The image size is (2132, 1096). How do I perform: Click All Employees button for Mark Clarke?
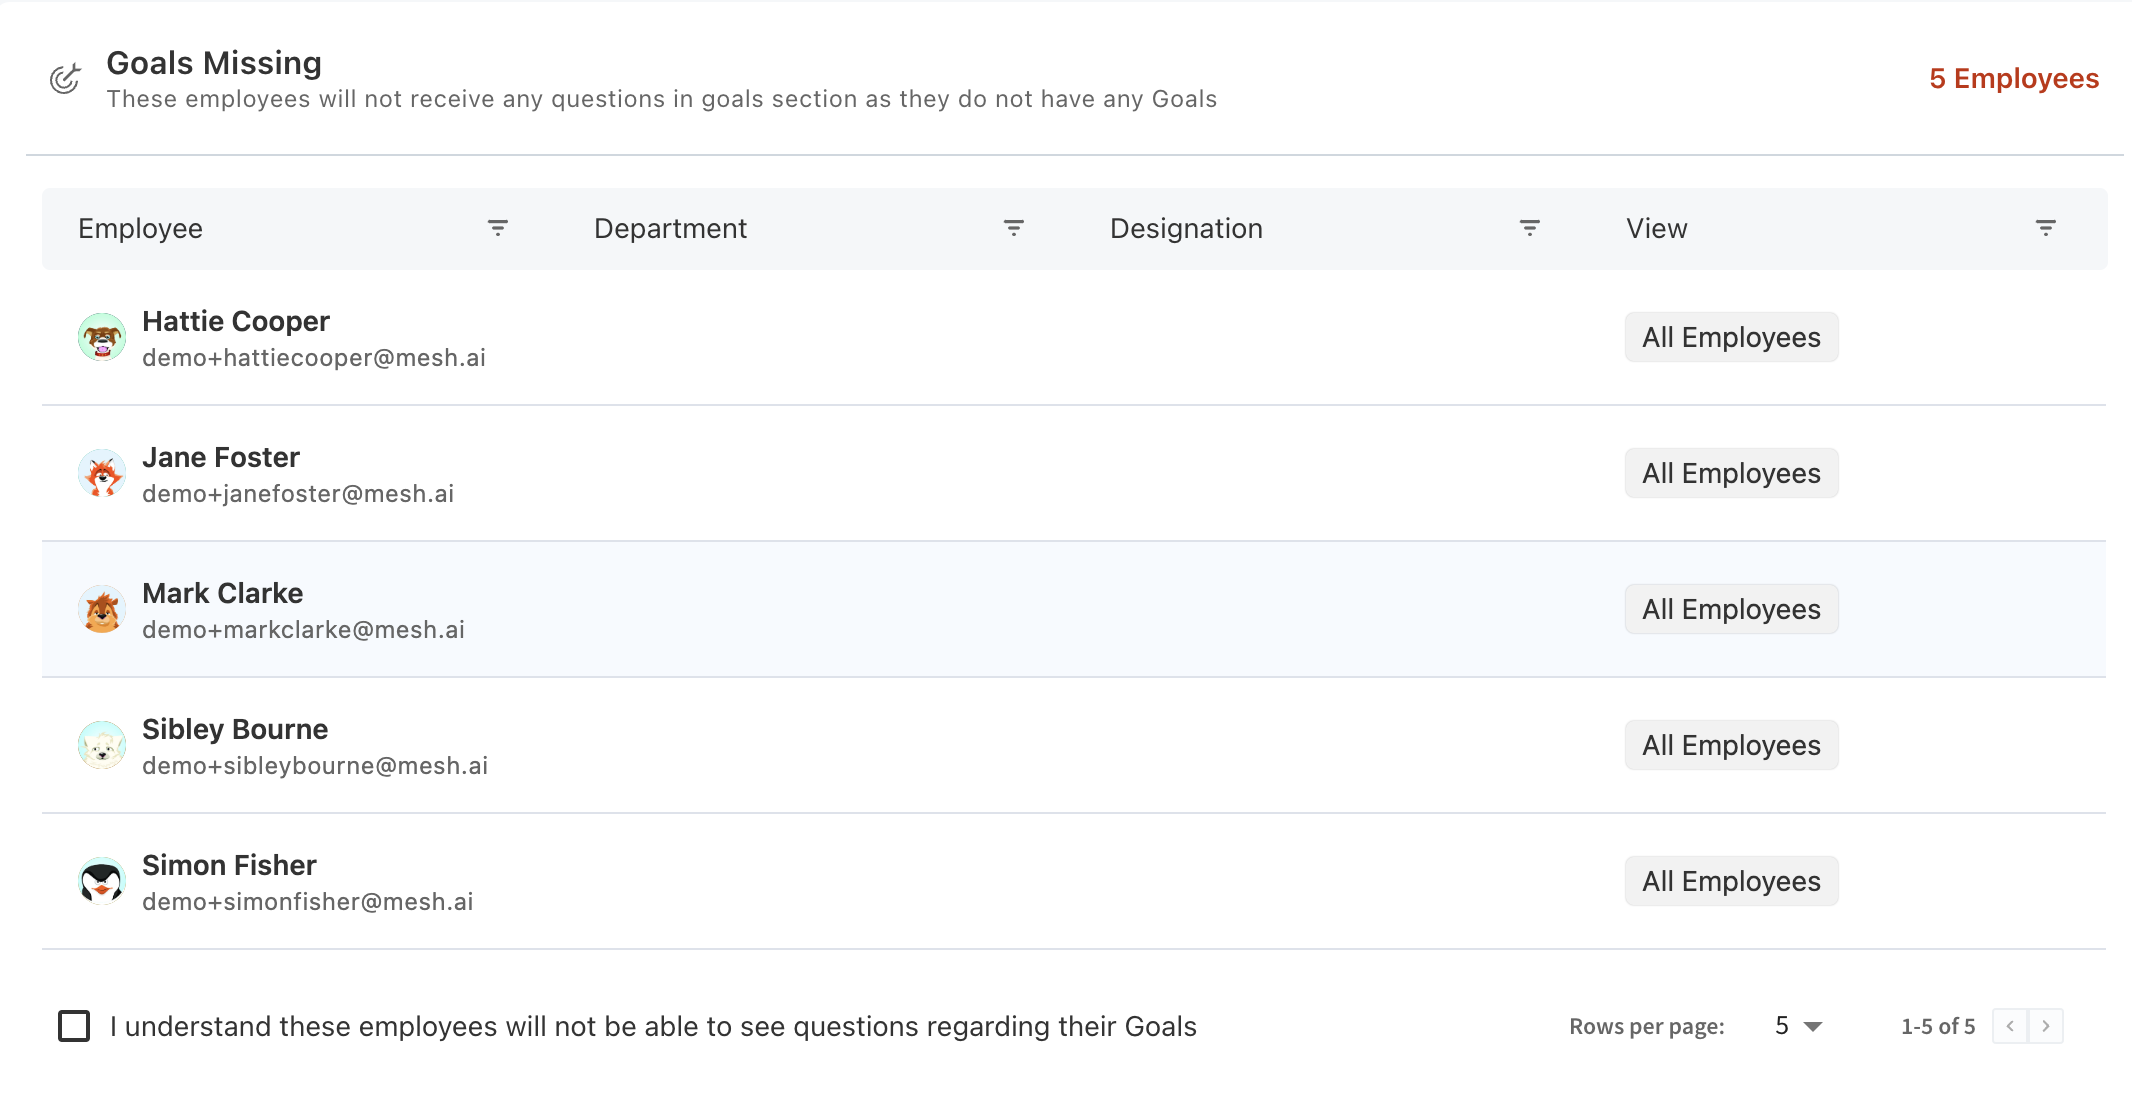pos(1731,608)
